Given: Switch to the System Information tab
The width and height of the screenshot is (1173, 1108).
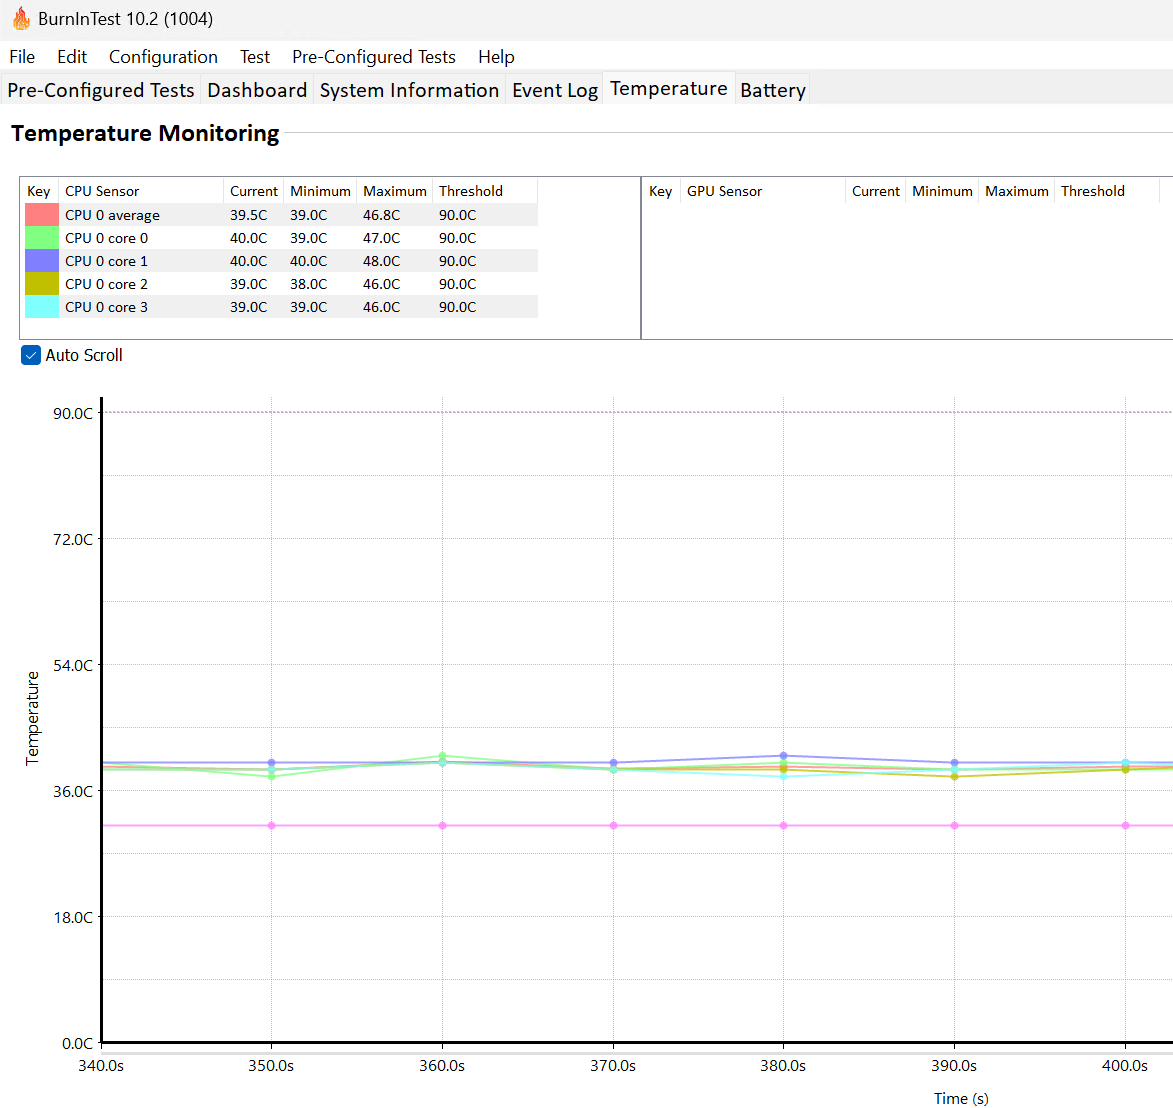Looking at the screenshot, I should (x=409, y=90).
